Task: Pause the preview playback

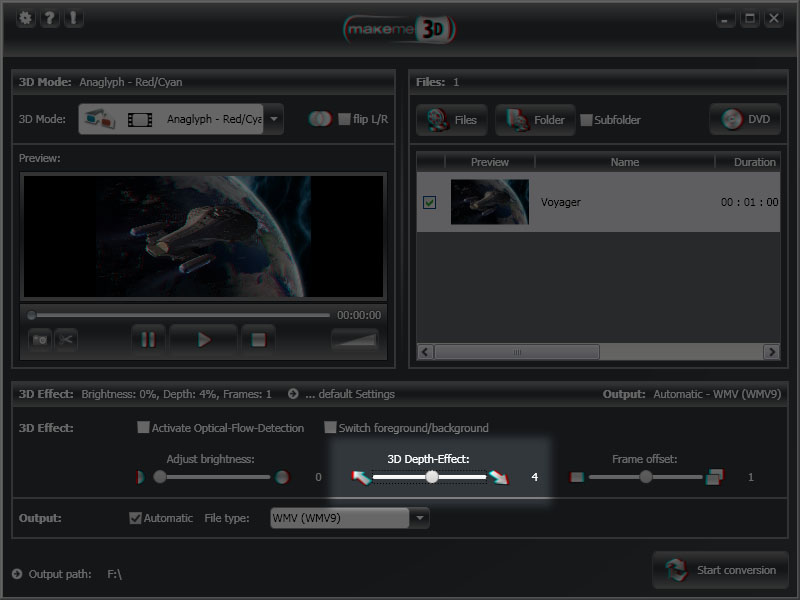Action: click(148, 339)
